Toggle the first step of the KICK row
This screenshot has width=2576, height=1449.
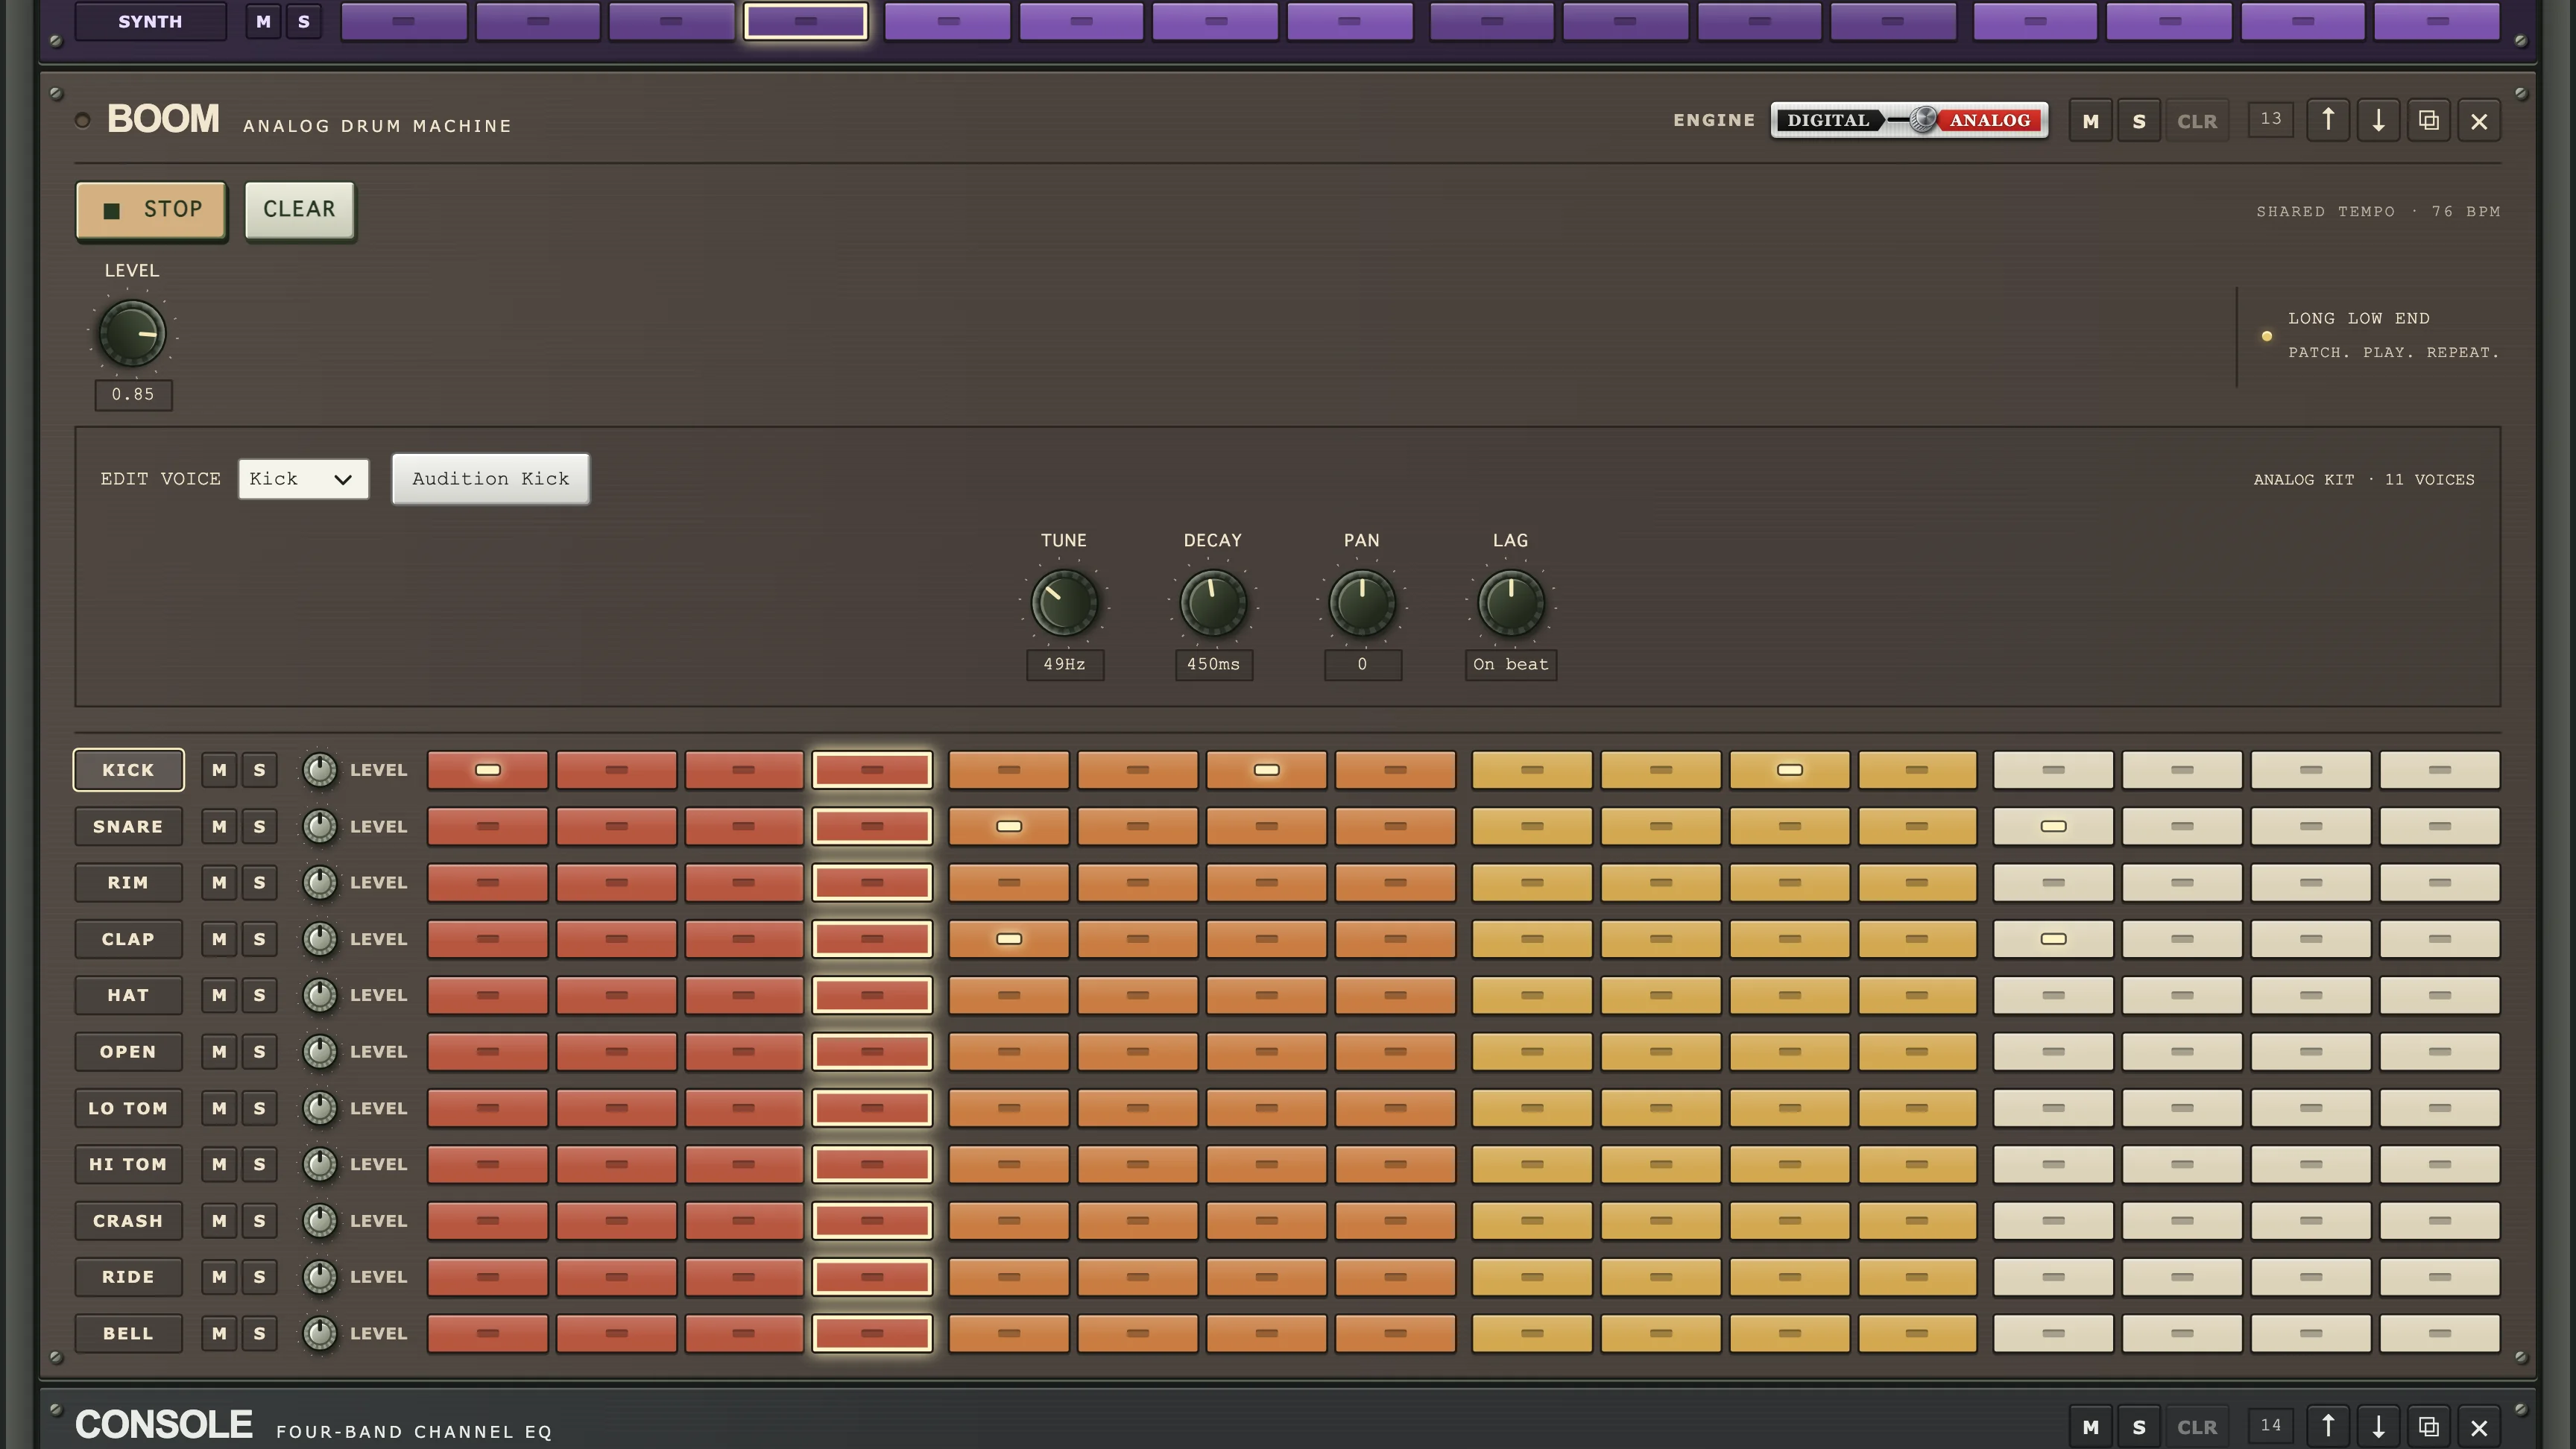click(x=488, y=770)
